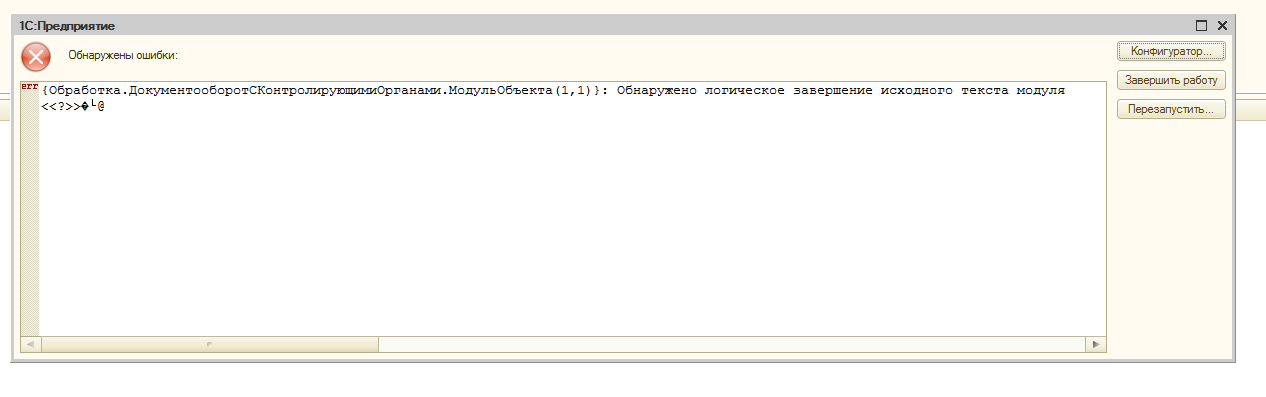Screen dimensions: 1266x397
Task: Click the horizontal scrollbar thumb
Action: click(209, 344)
